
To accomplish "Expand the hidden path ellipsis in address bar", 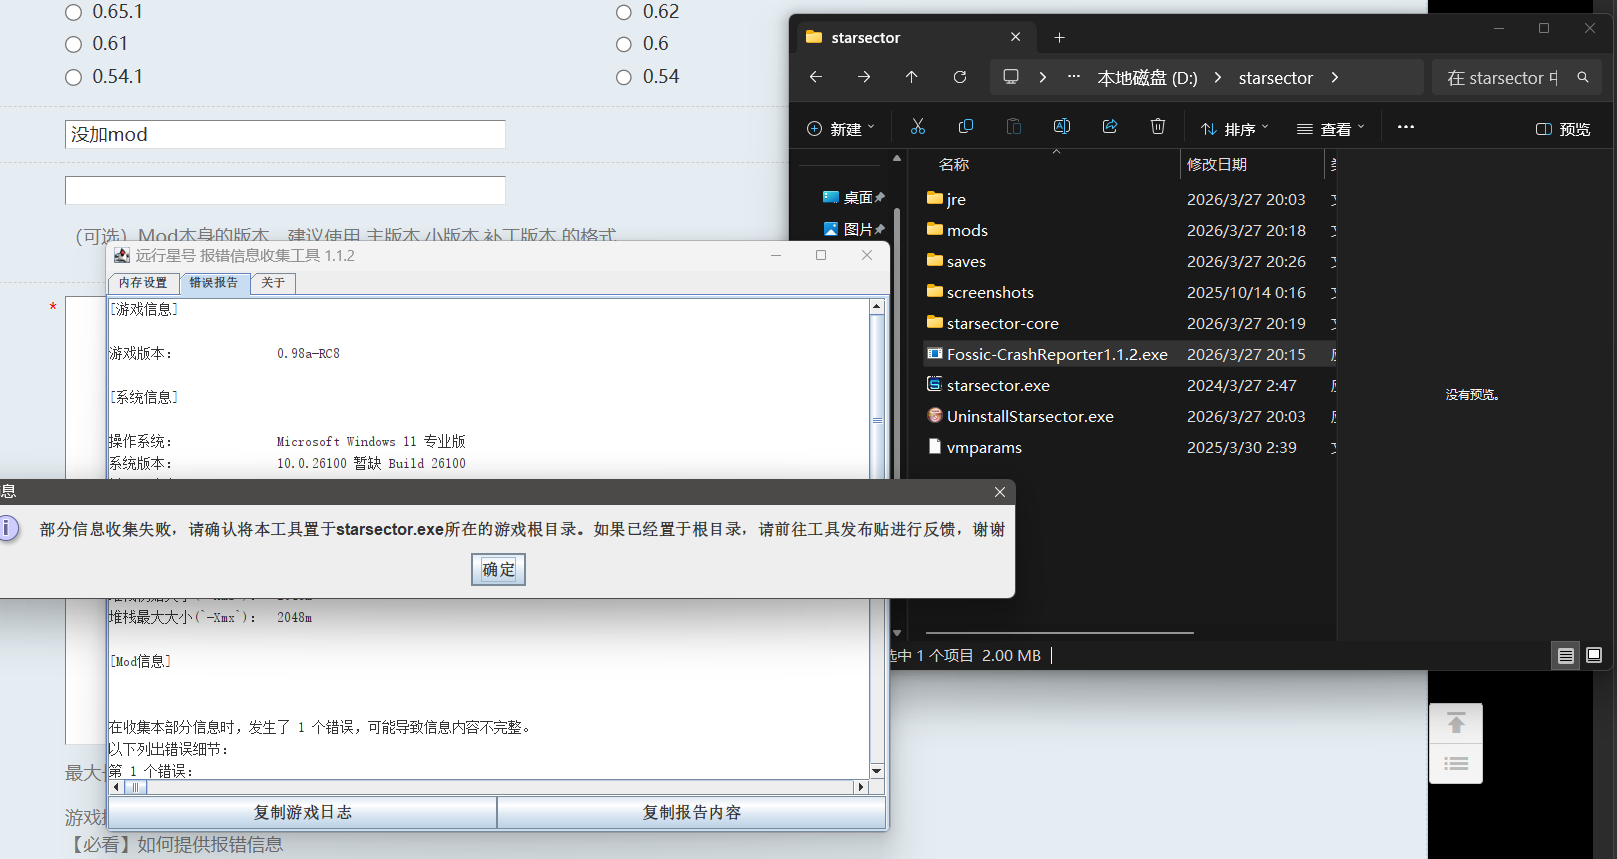I will tap(1074, 77).
